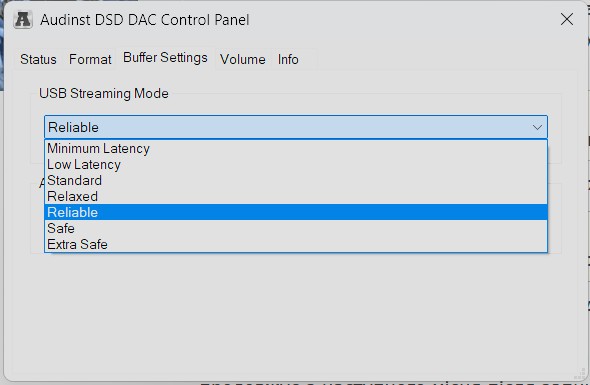Select the highlighted Reliable list entry
This screenshot has height=385, width=590.
(296, 212)
